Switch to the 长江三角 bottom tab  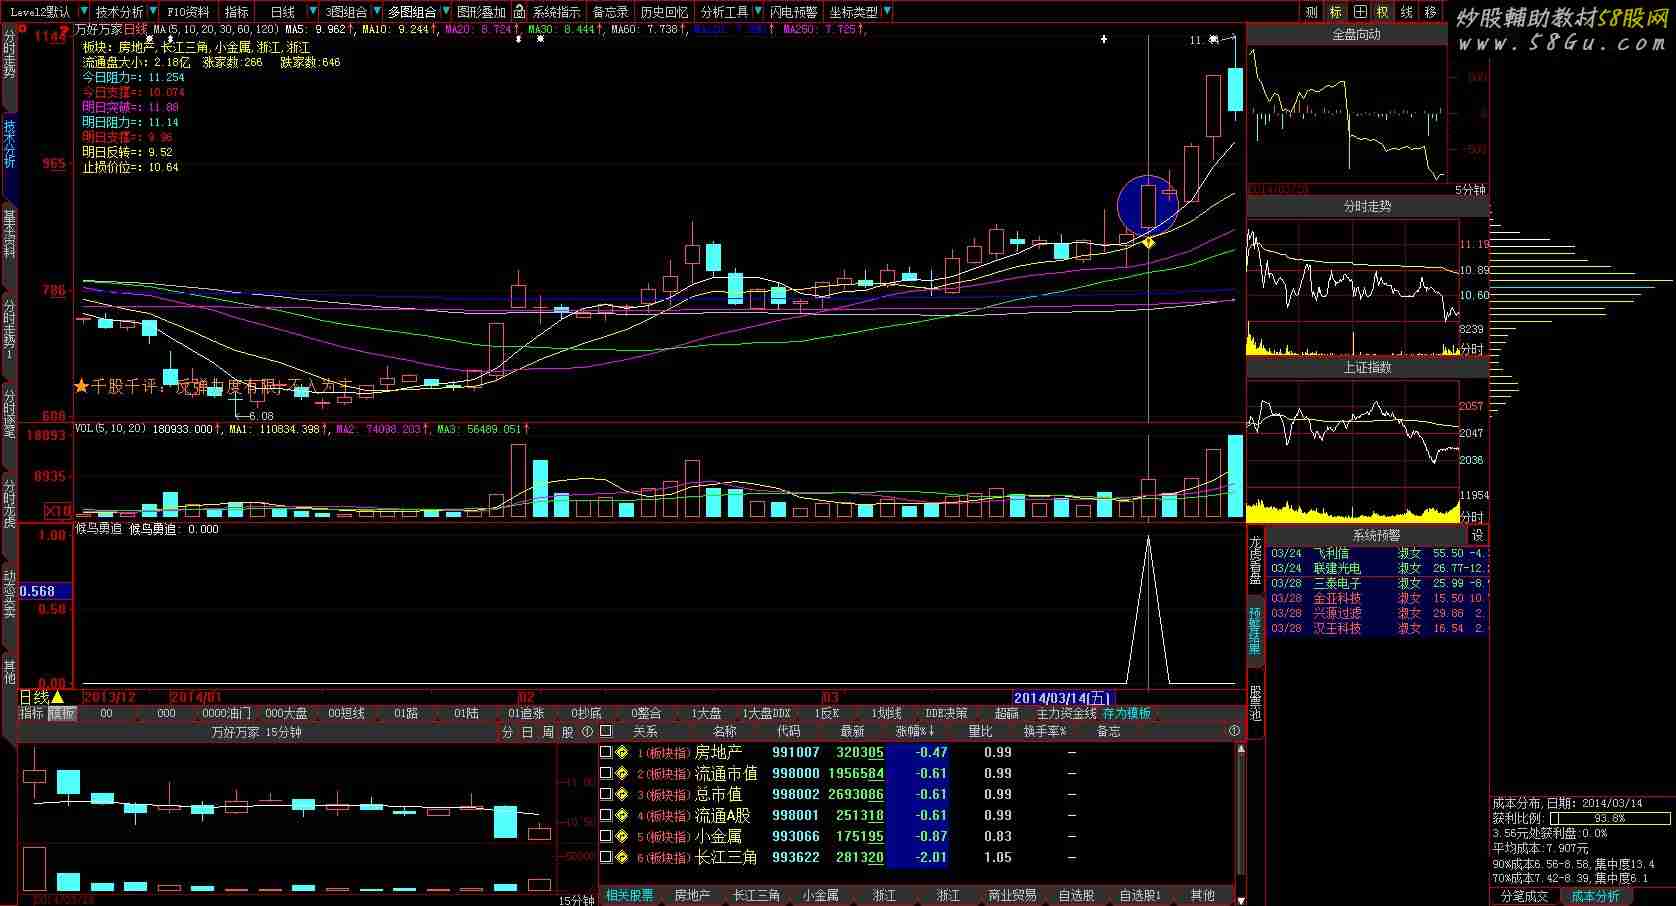click(756, 896)
